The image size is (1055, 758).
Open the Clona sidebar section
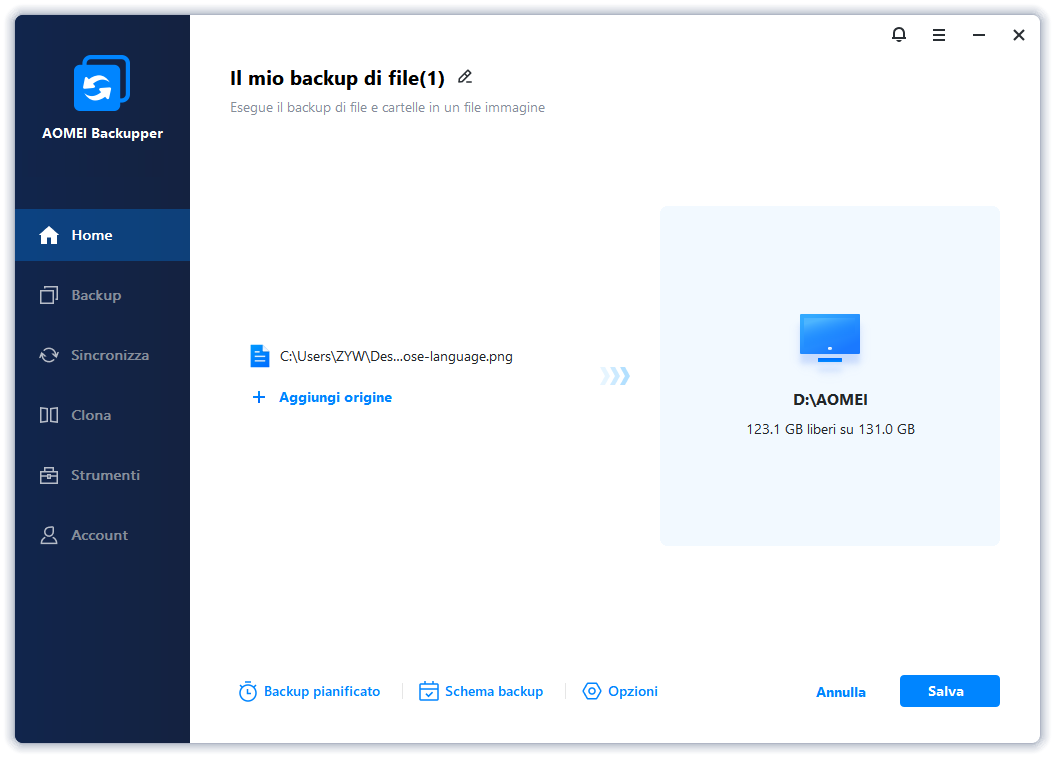point(102,415)
